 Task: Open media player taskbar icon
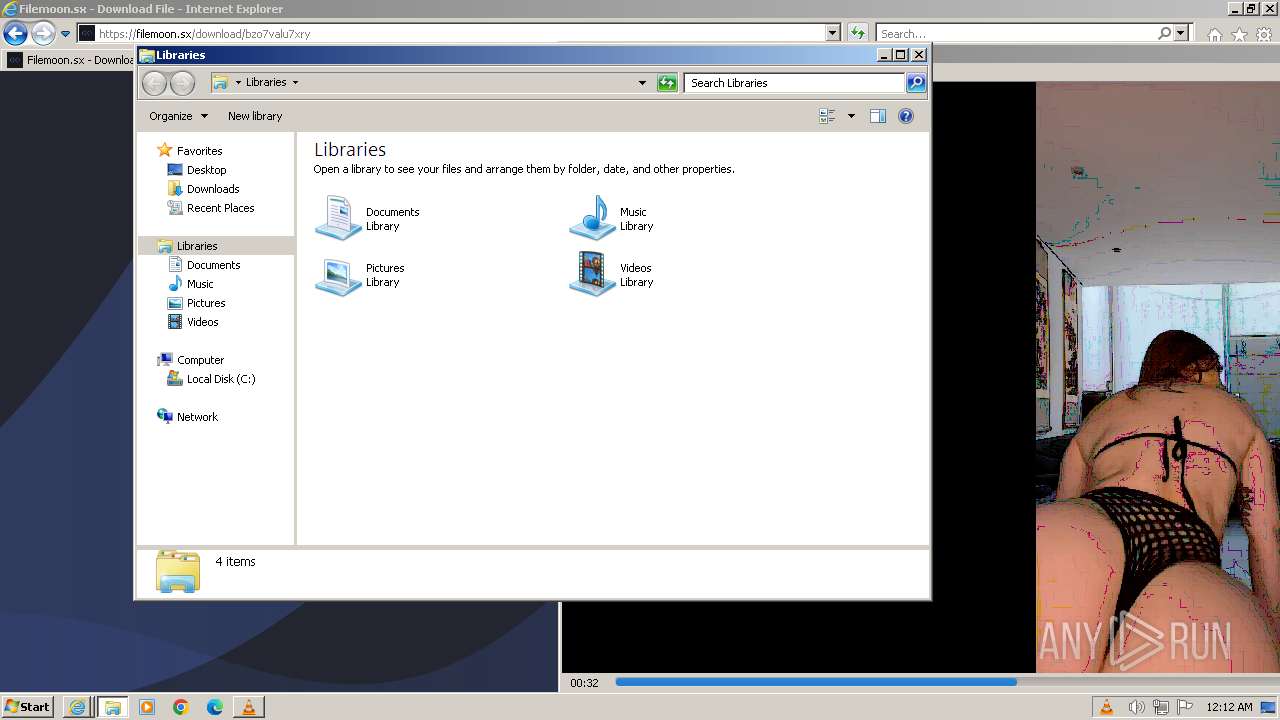point(147,707)
